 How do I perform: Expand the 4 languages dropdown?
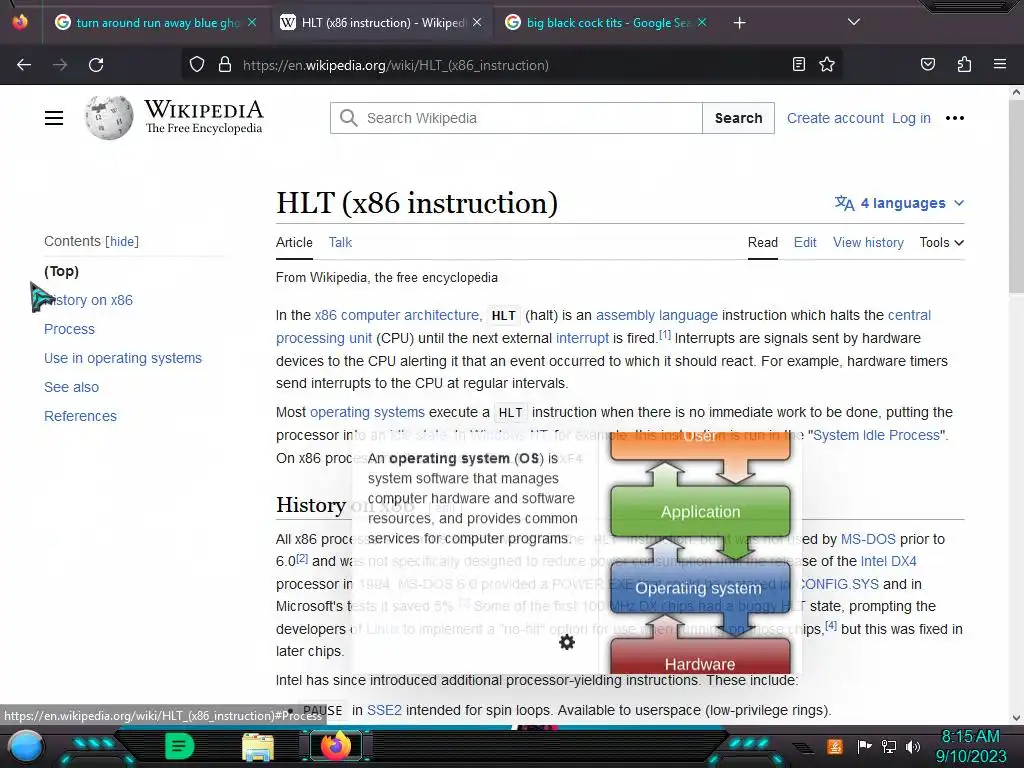pyautogui.click(x=899, y=203)
